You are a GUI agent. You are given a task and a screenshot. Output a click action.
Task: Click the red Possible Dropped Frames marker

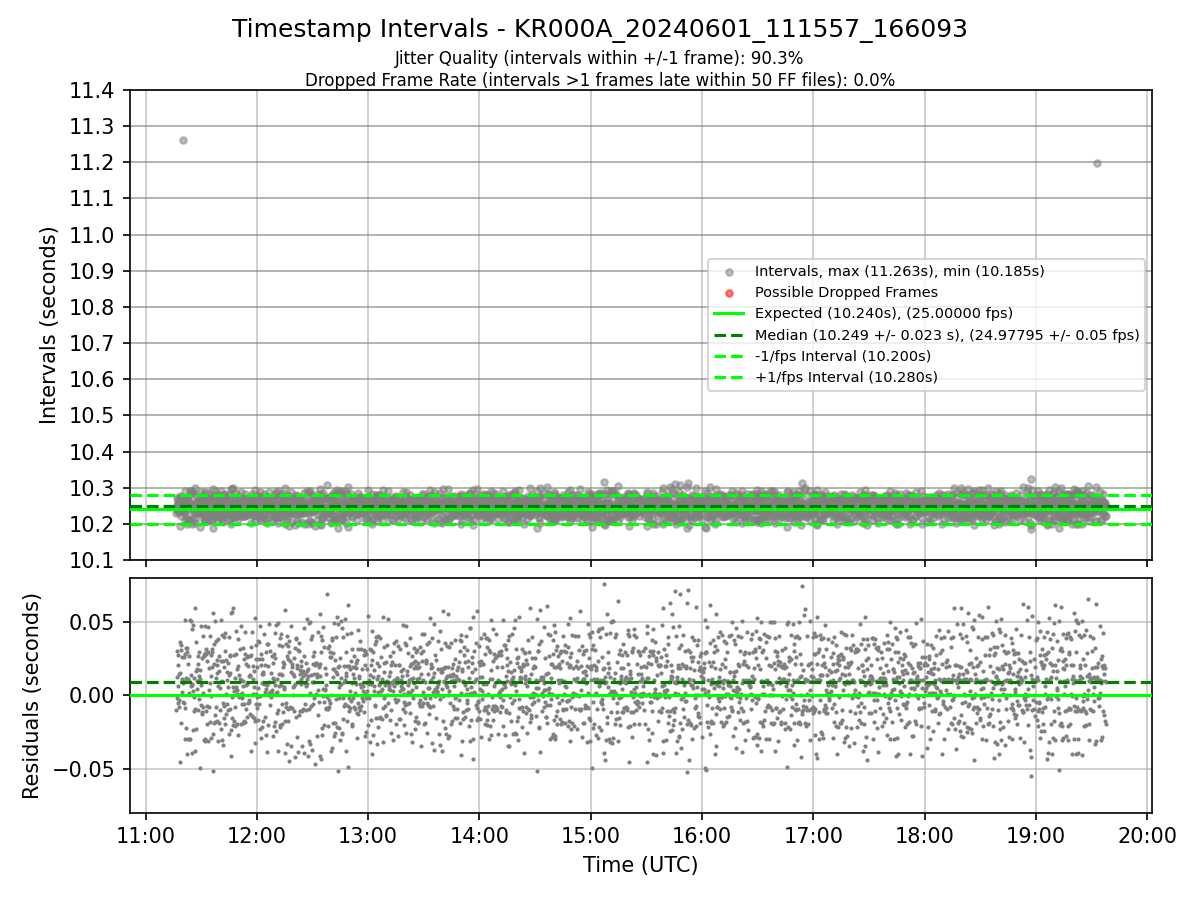[x=729, y=293]
